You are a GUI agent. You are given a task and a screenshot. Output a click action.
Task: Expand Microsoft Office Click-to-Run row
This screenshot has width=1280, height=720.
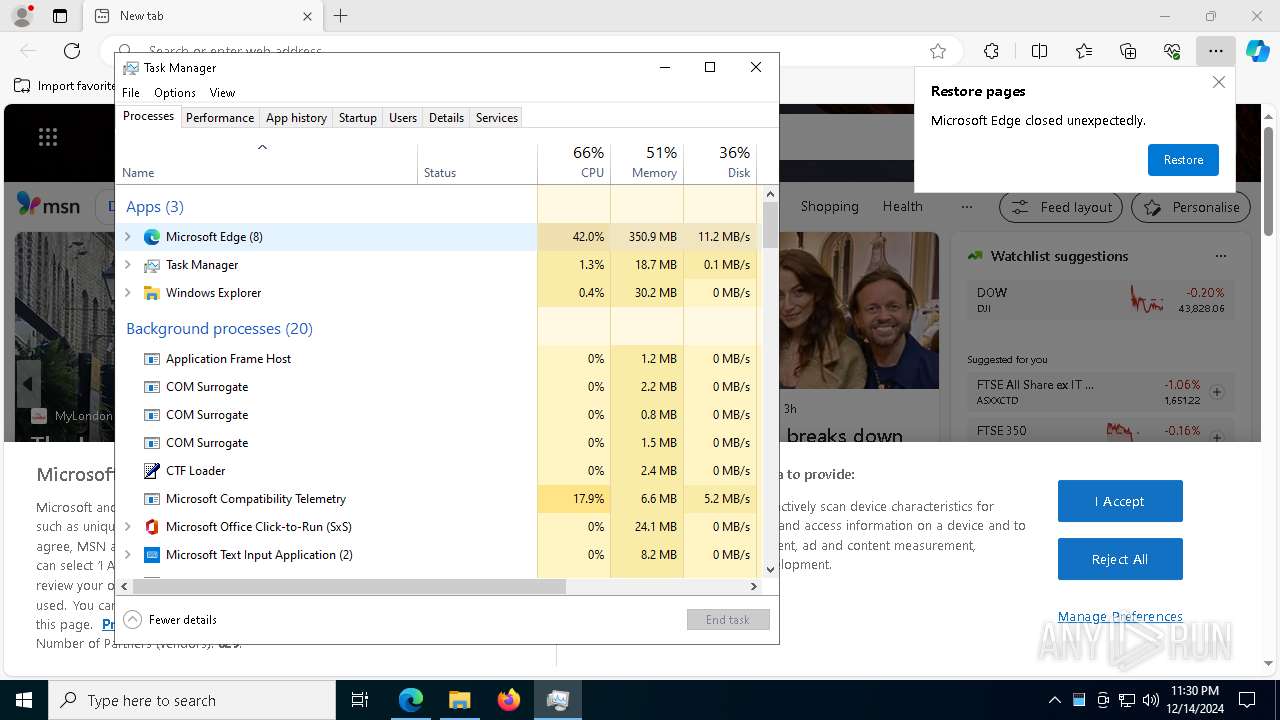pos(128,527)
